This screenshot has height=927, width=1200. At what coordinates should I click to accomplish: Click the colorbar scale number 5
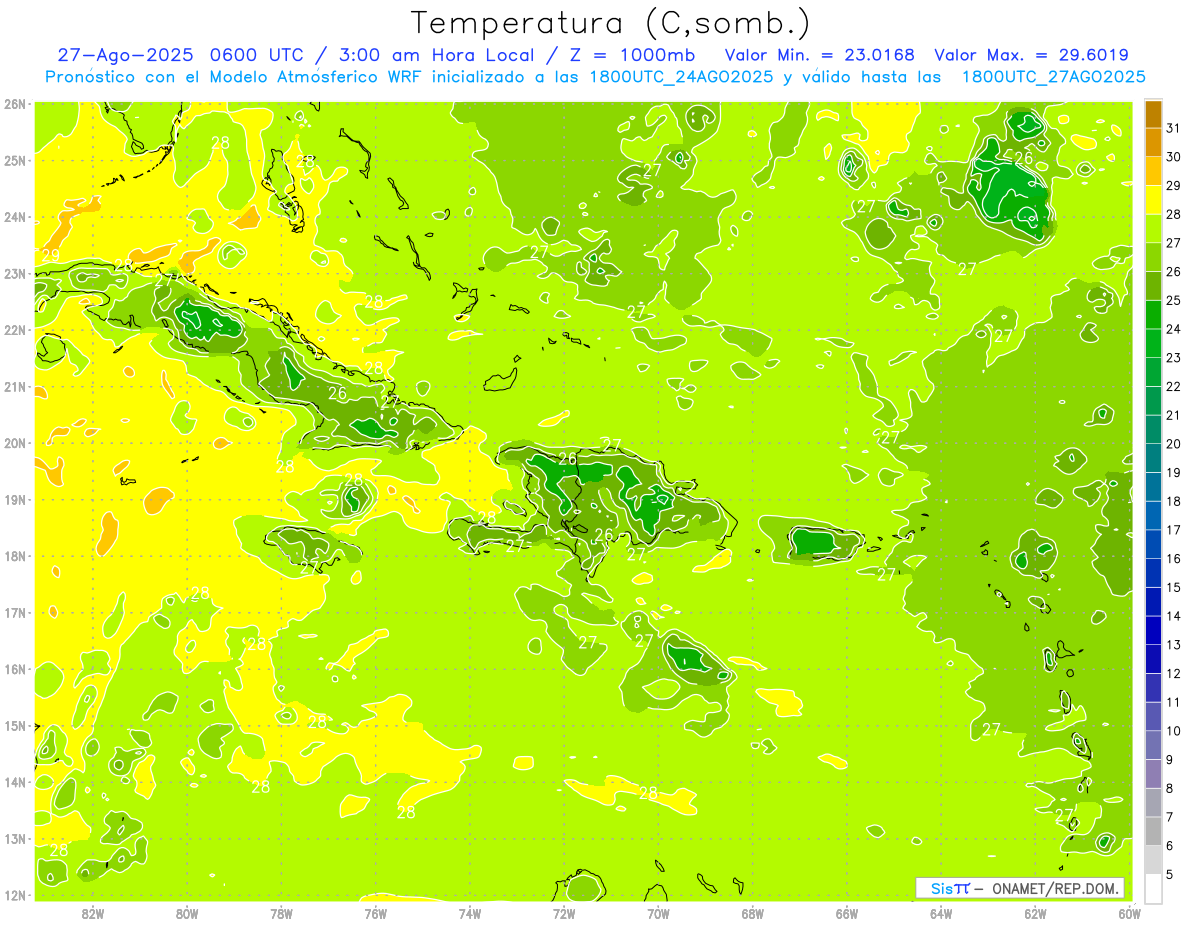click(1171, 875)
